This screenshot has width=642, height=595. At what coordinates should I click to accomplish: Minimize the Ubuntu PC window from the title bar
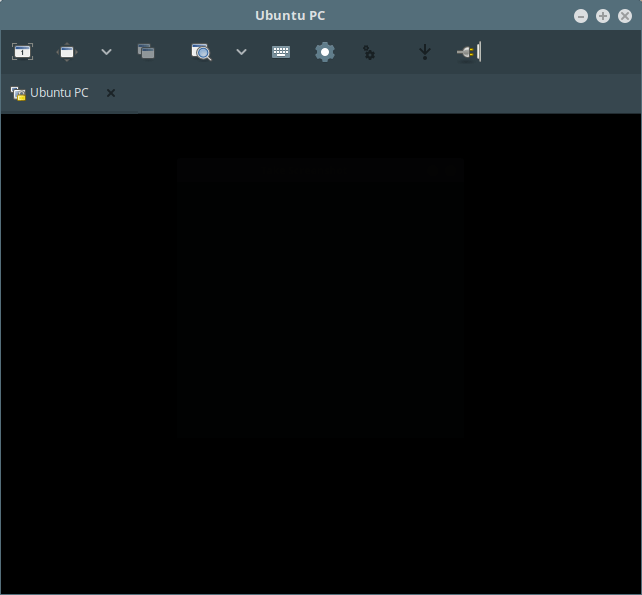coord(581,16)
